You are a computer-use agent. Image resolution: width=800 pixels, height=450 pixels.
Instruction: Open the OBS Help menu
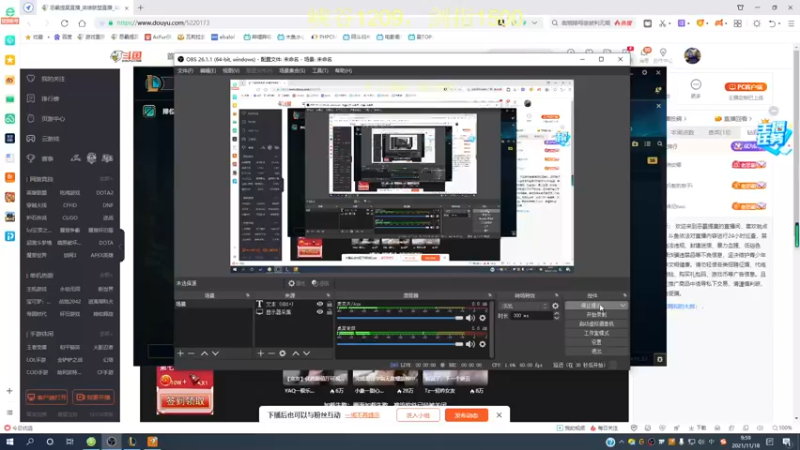coord(343,70)
